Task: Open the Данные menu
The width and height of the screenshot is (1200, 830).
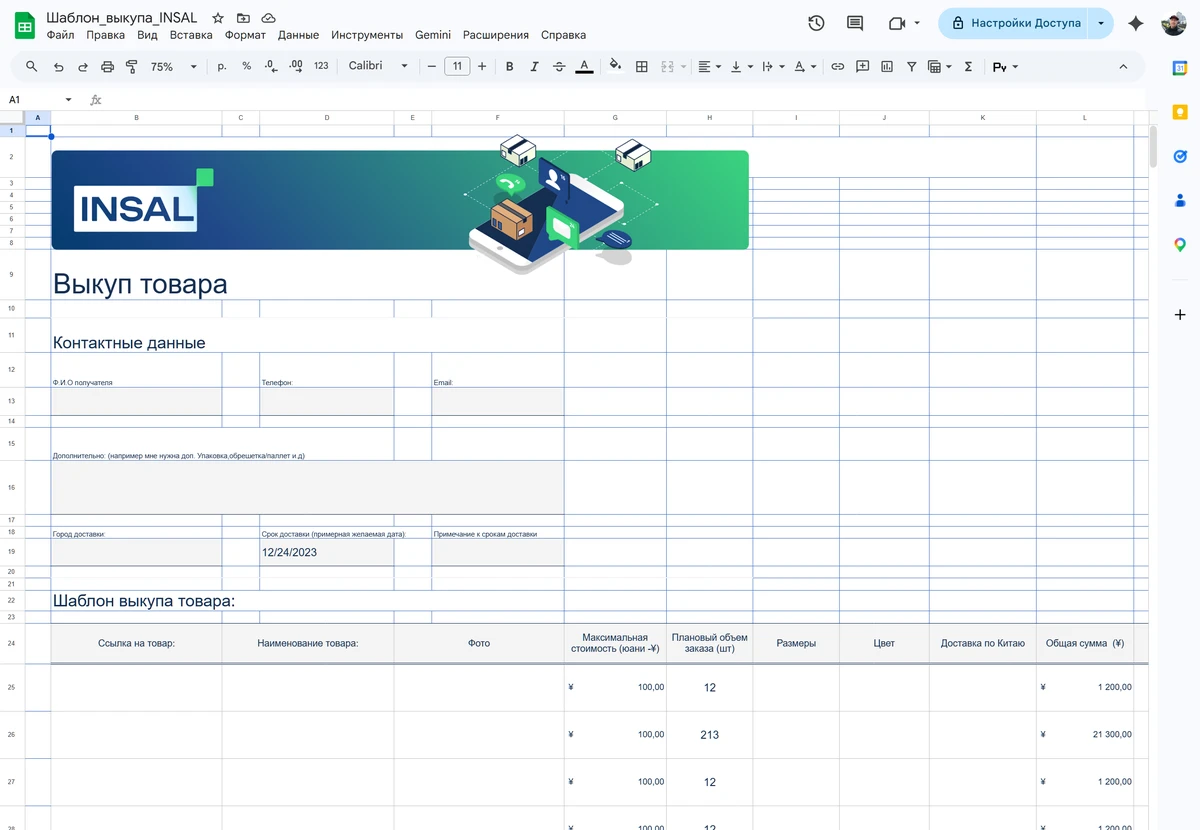Action: click(298, 35)
